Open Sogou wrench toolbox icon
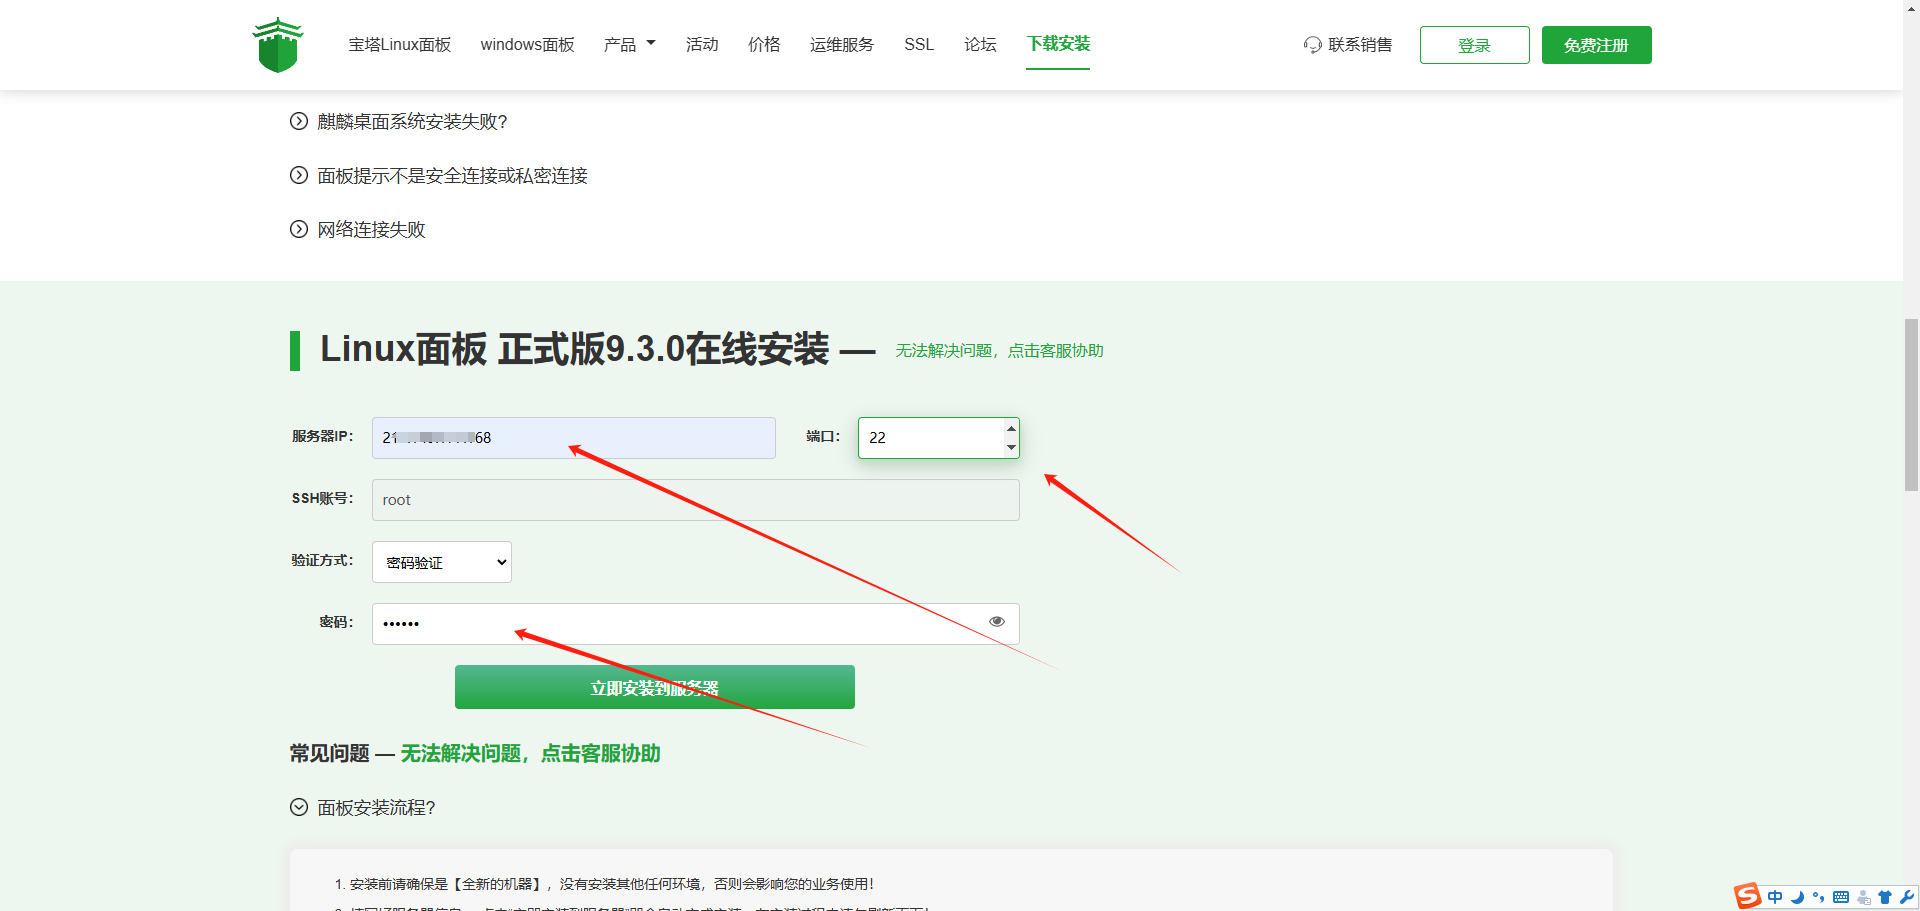 pyautogui.click(x=1907, y=897)
